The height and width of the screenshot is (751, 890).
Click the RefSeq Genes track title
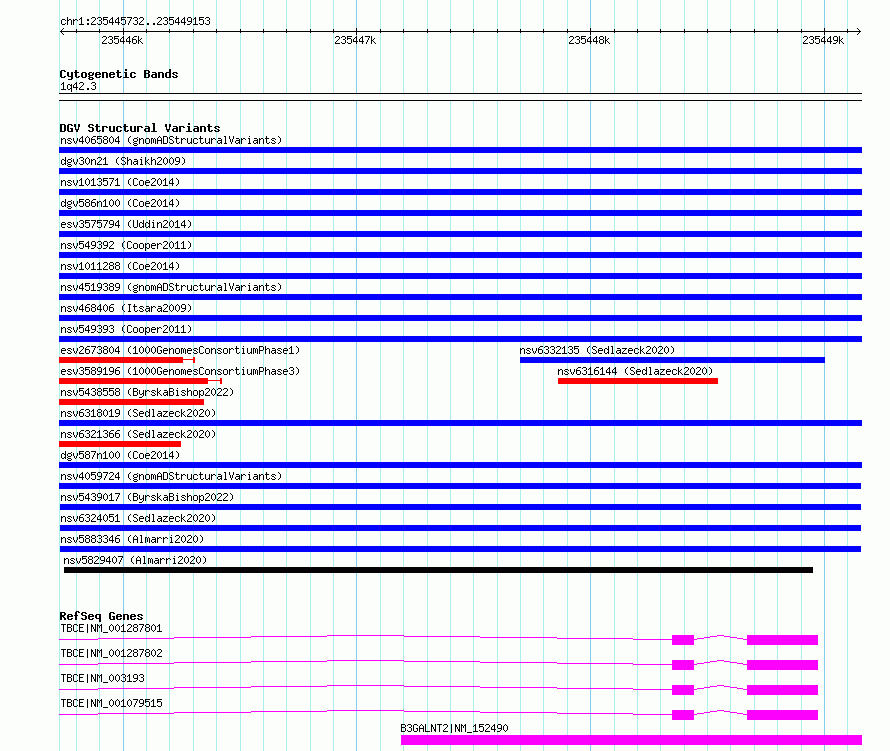(101, 616)
